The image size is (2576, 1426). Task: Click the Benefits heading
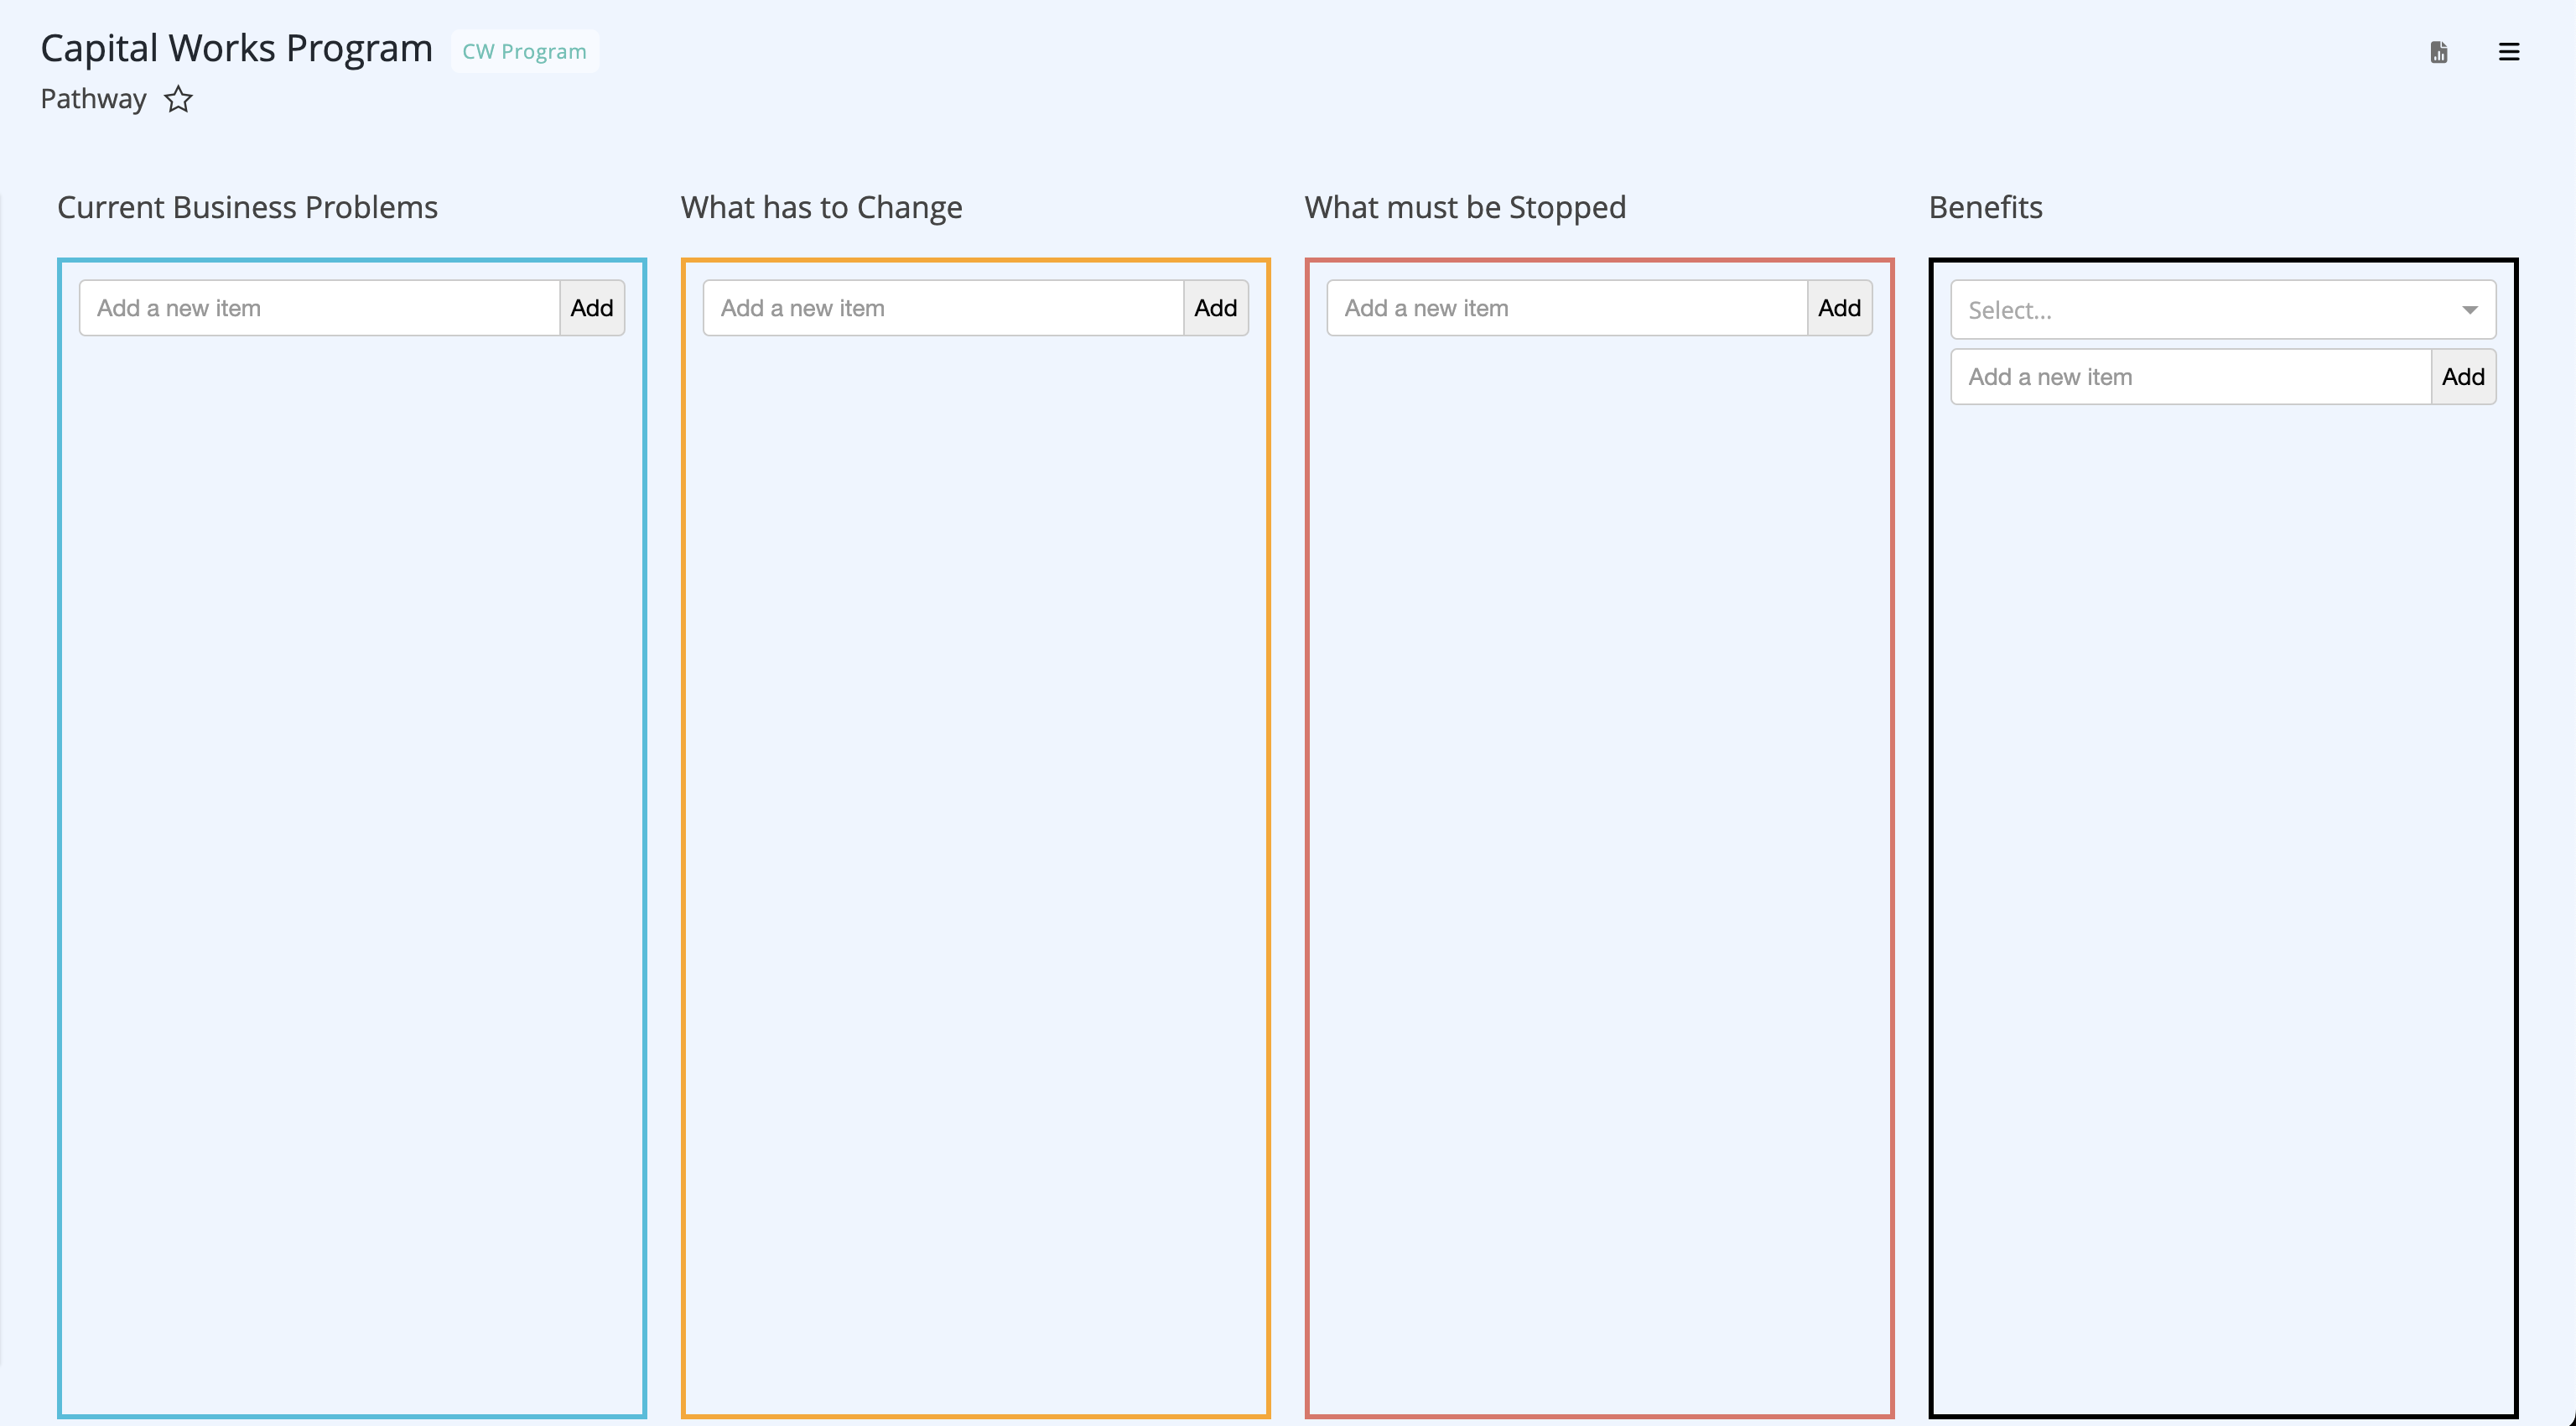(x=1986, y=207)
